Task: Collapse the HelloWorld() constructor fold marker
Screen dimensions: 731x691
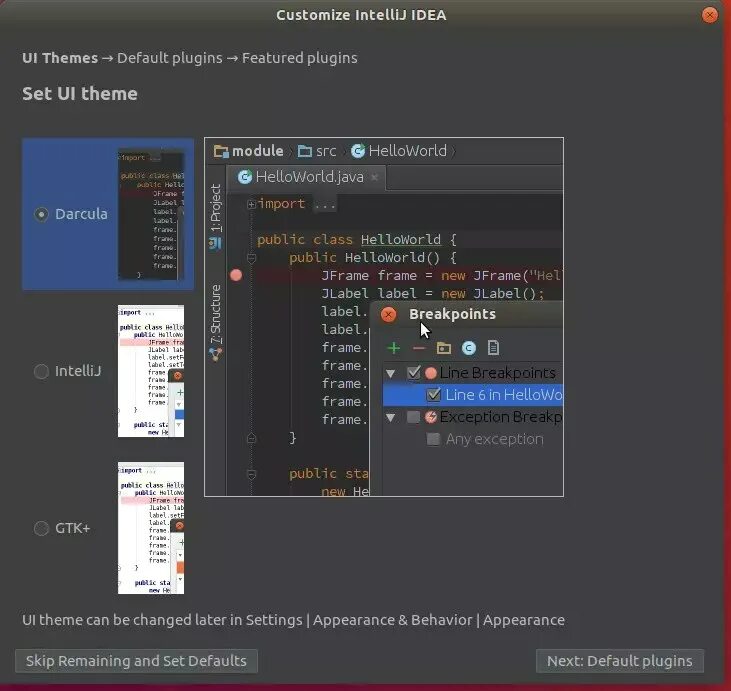Action: click(251, 258)
